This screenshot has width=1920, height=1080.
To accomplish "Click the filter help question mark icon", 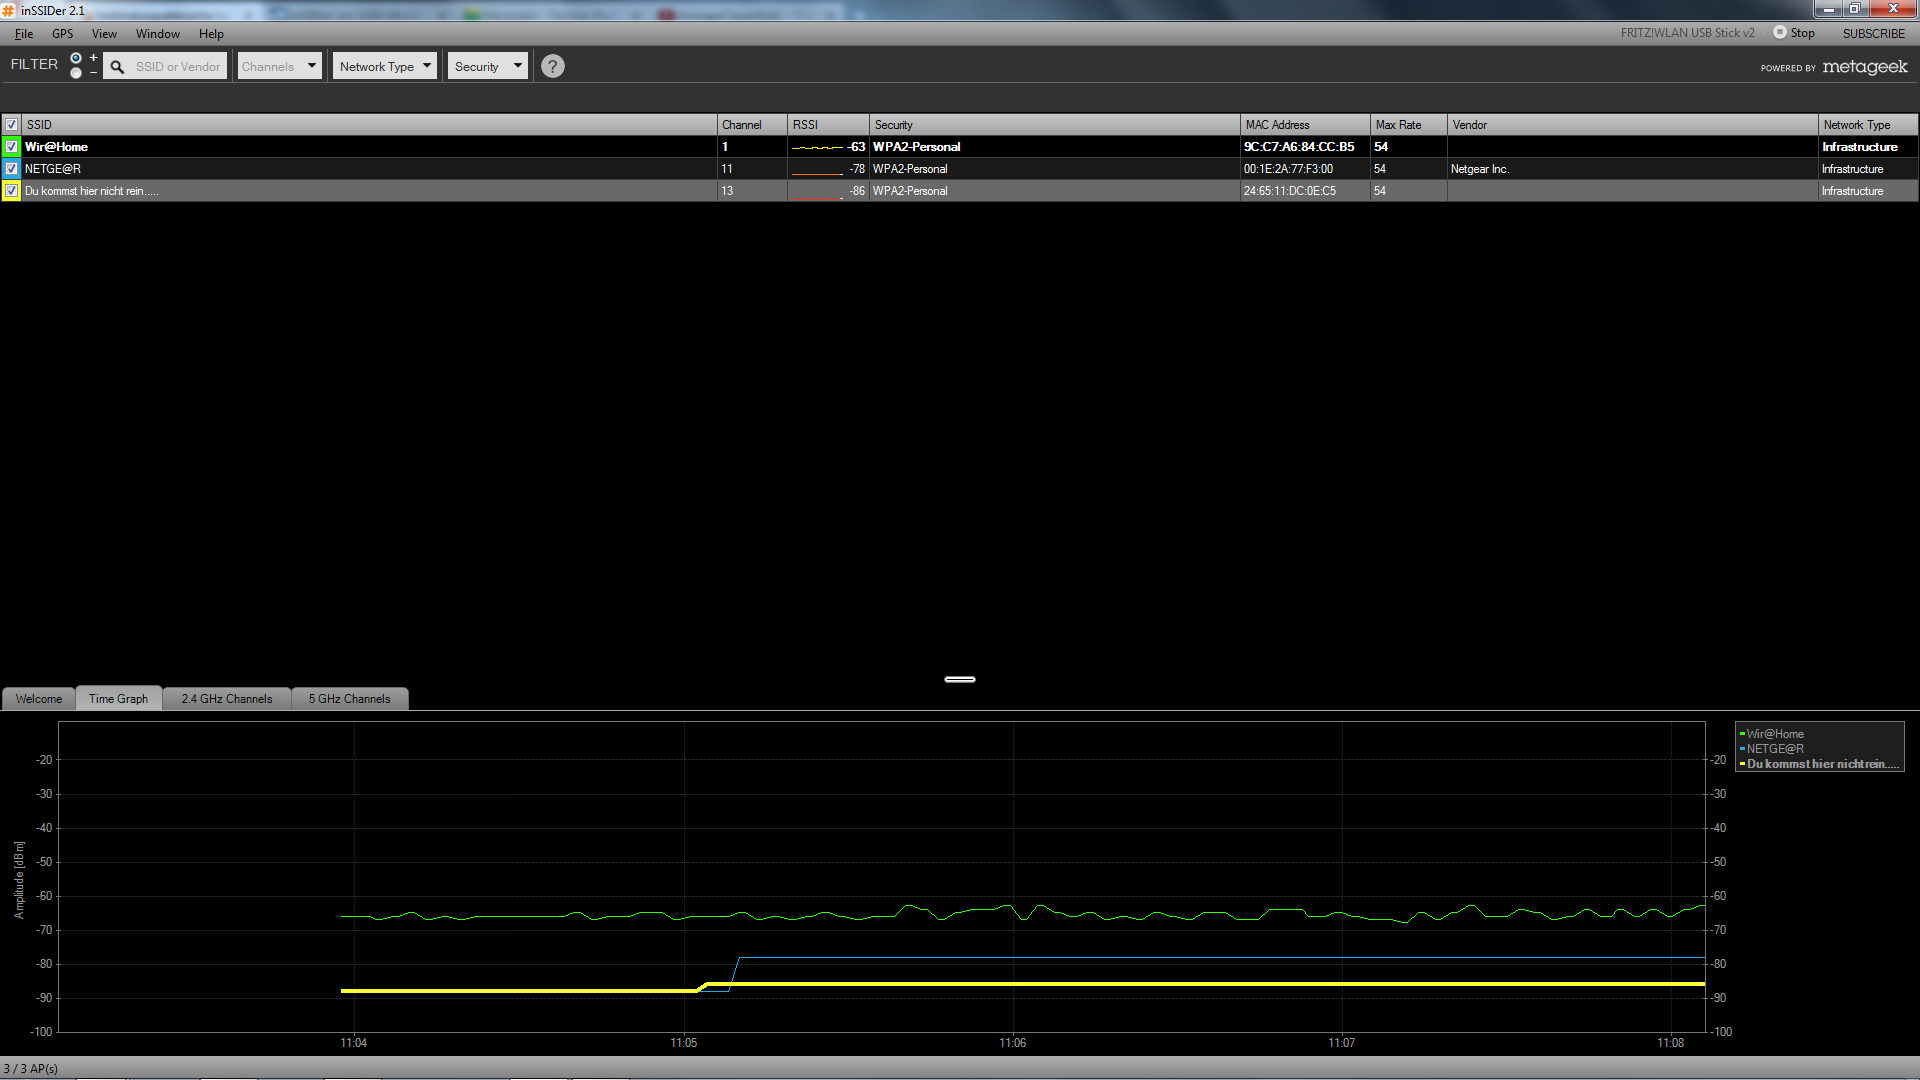I will click(552, 66).
